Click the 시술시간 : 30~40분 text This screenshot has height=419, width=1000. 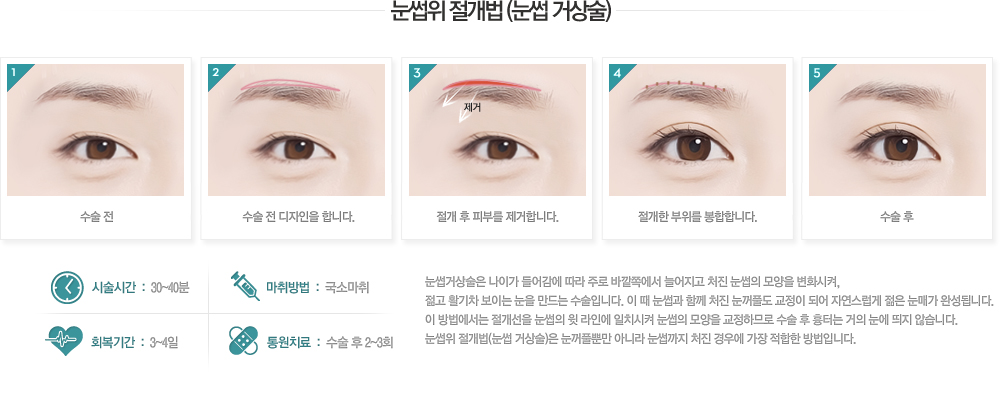coord(141,288)
